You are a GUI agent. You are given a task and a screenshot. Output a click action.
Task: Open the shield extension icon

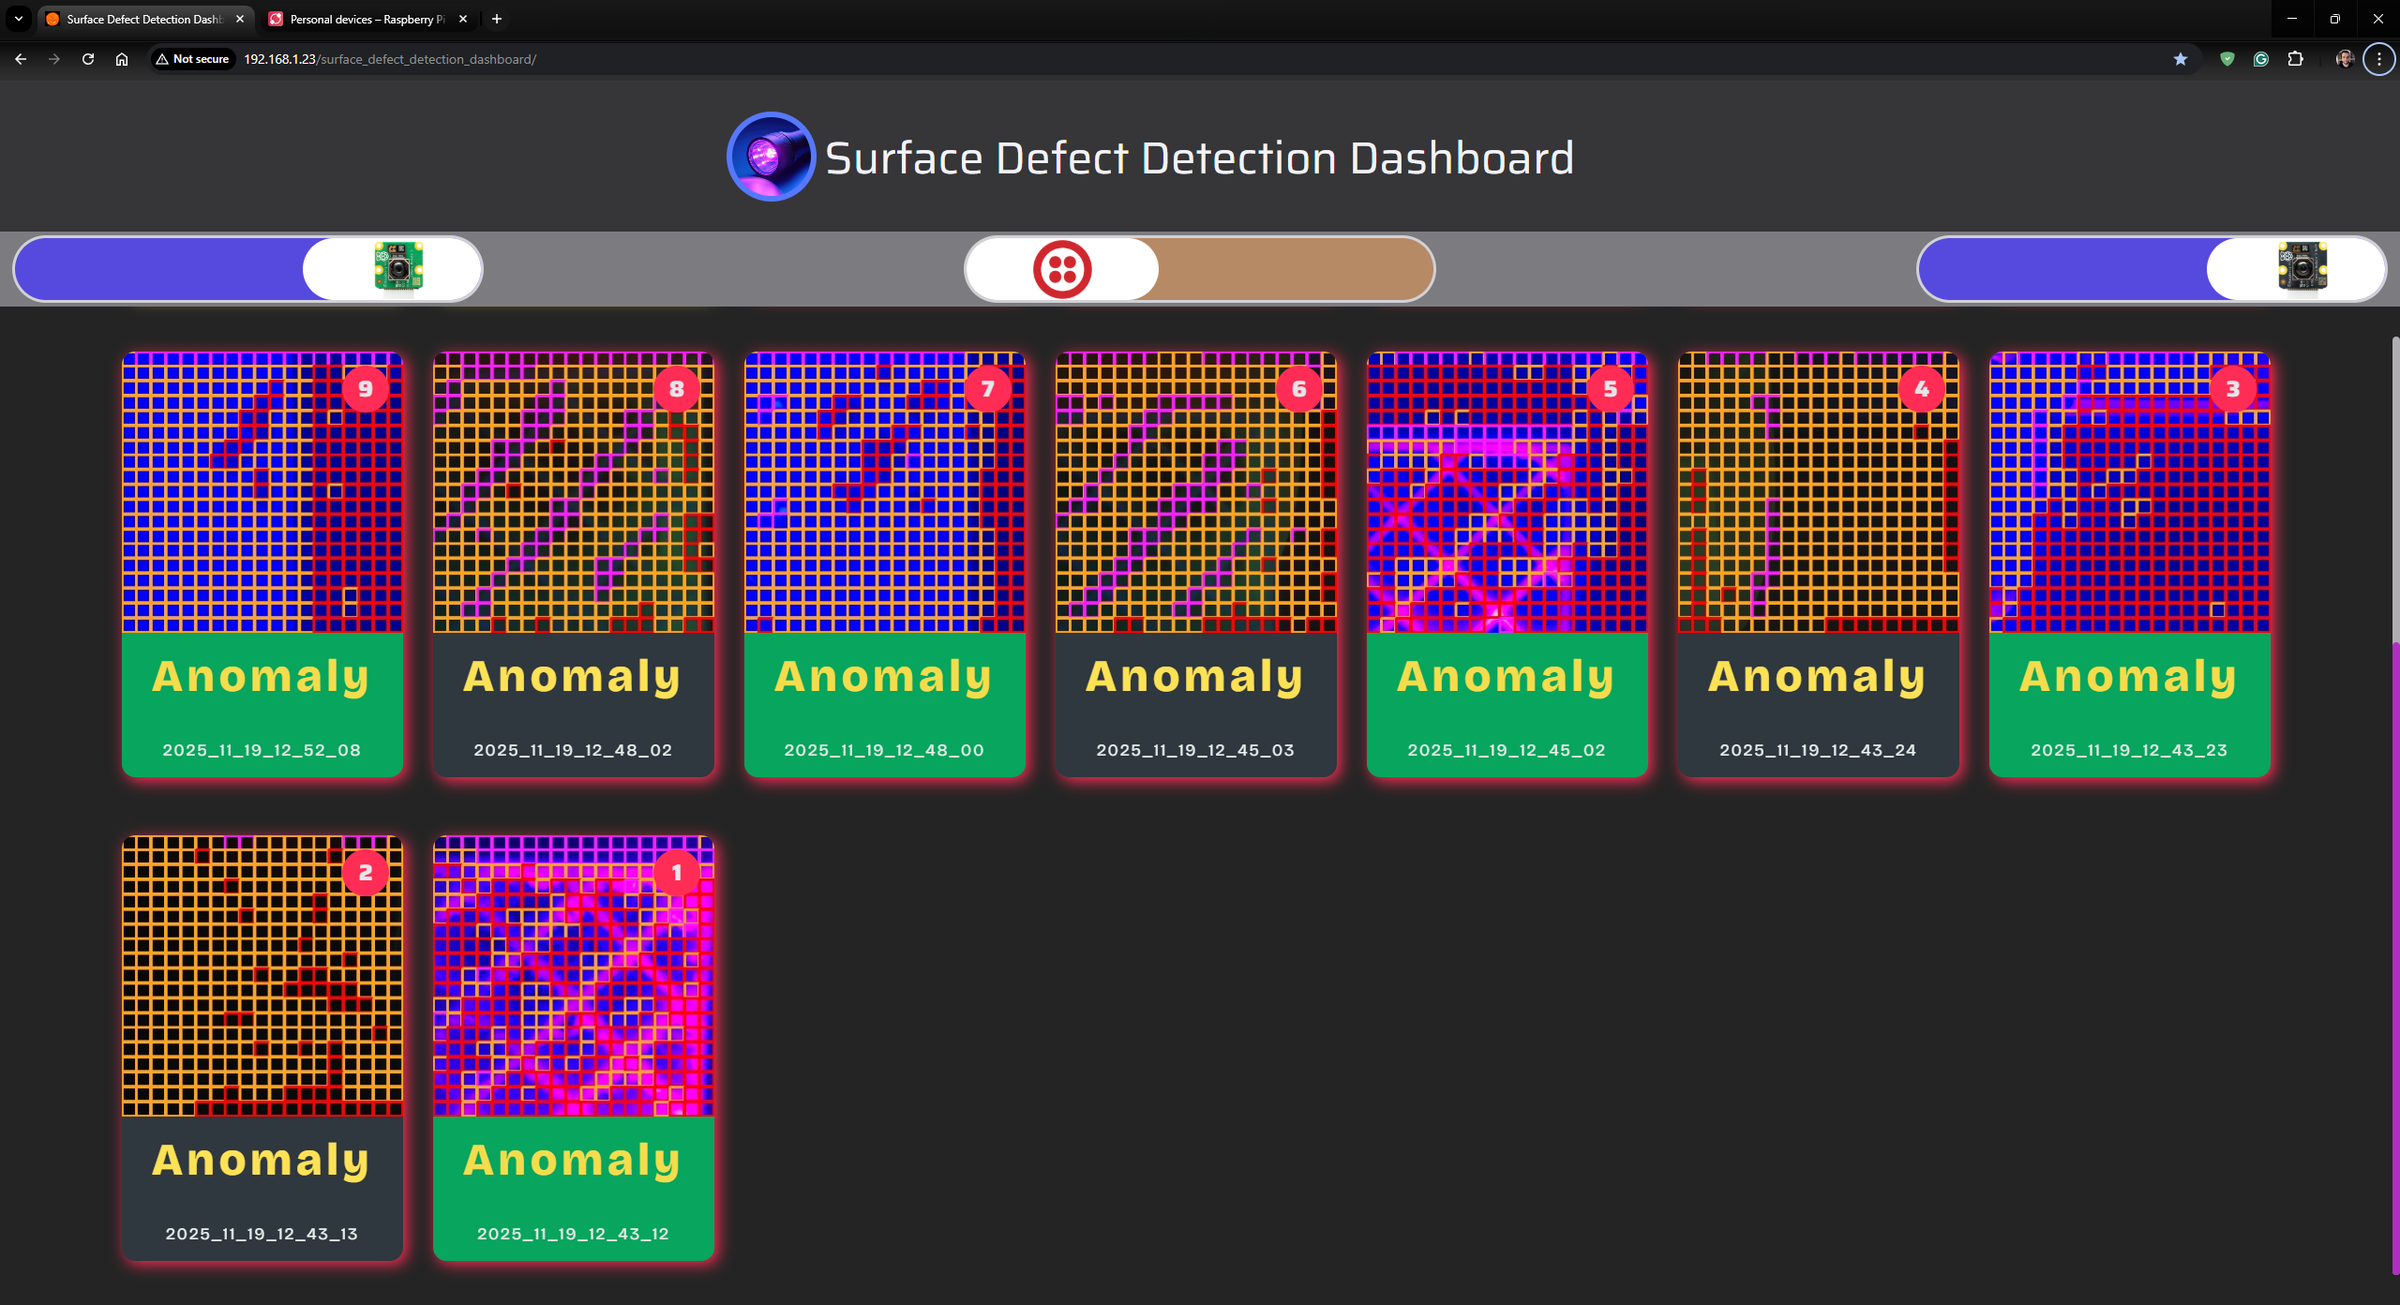point(2227,59)
